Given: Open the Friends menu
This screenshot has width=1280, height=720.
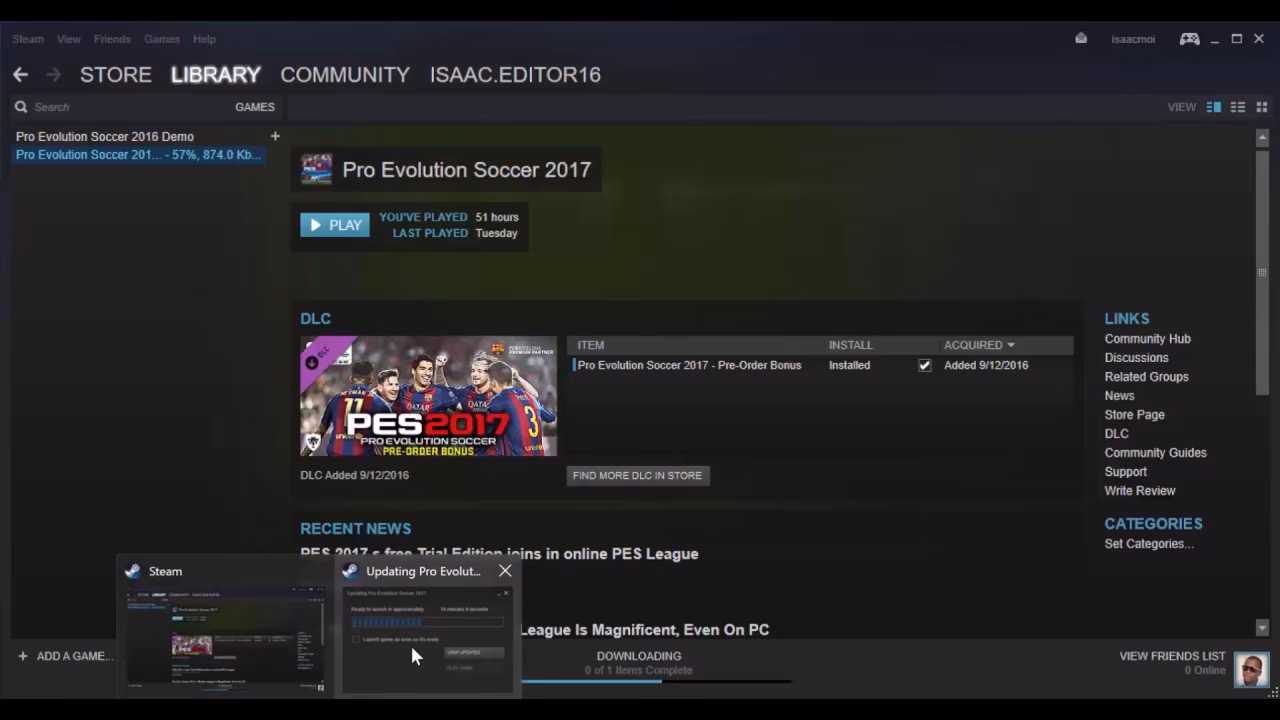Looking at the screenshot, I should tap(112, 39).
